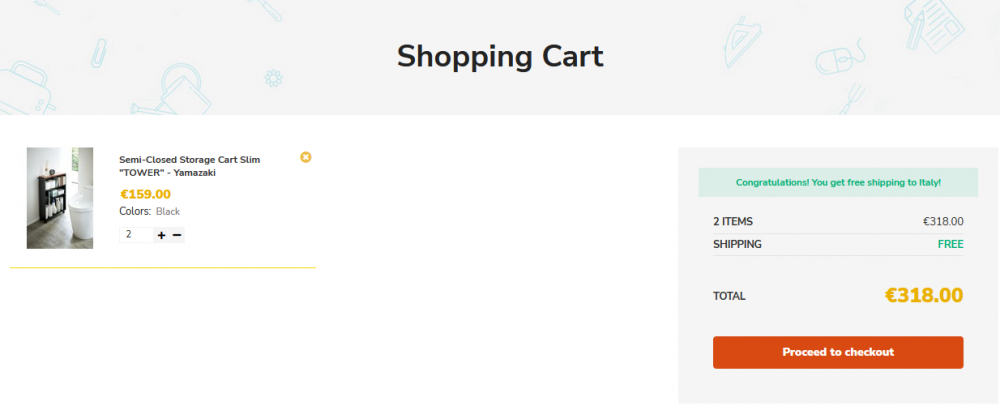1000x406 pixels.
Task: Increase quantity with the plus icon
Action: click(x=162, y=235)
